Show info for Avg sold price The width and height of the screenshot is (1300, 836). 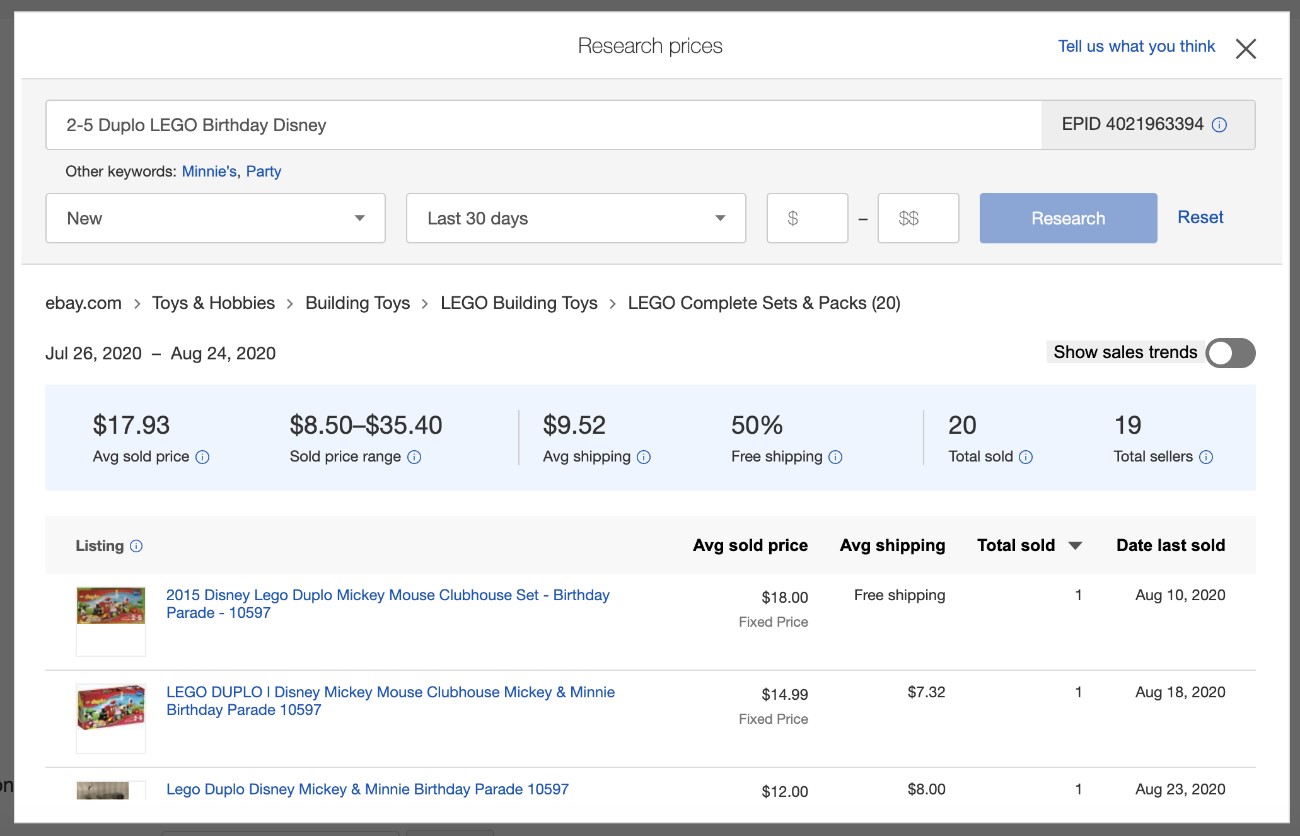[202, 457]
